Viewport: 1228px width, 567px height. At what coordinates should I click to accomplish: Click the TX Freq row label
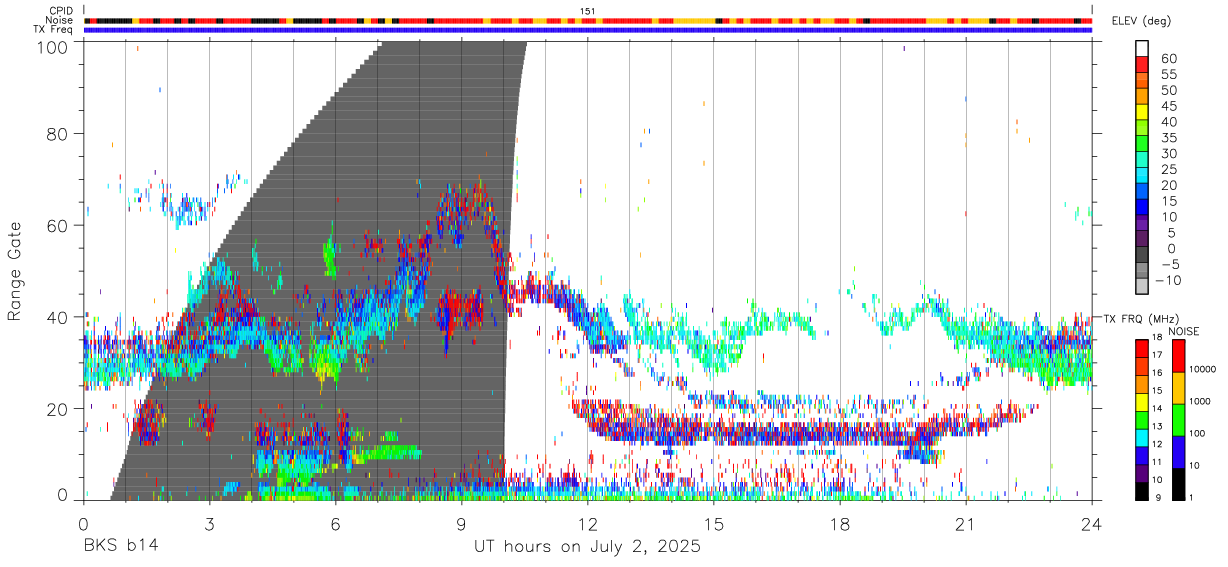click(53, 30)
